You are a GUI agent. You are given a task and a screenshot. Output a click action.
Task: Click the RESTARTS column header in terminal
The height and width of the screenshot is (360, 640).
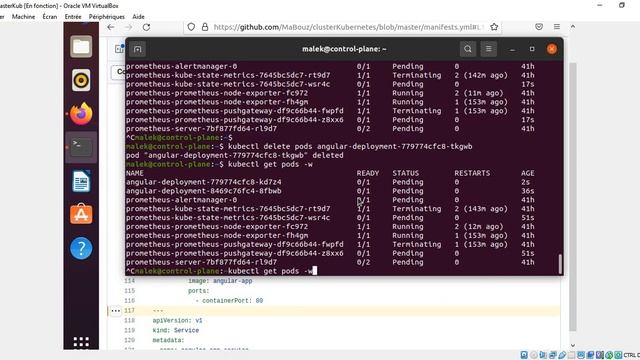472,173
